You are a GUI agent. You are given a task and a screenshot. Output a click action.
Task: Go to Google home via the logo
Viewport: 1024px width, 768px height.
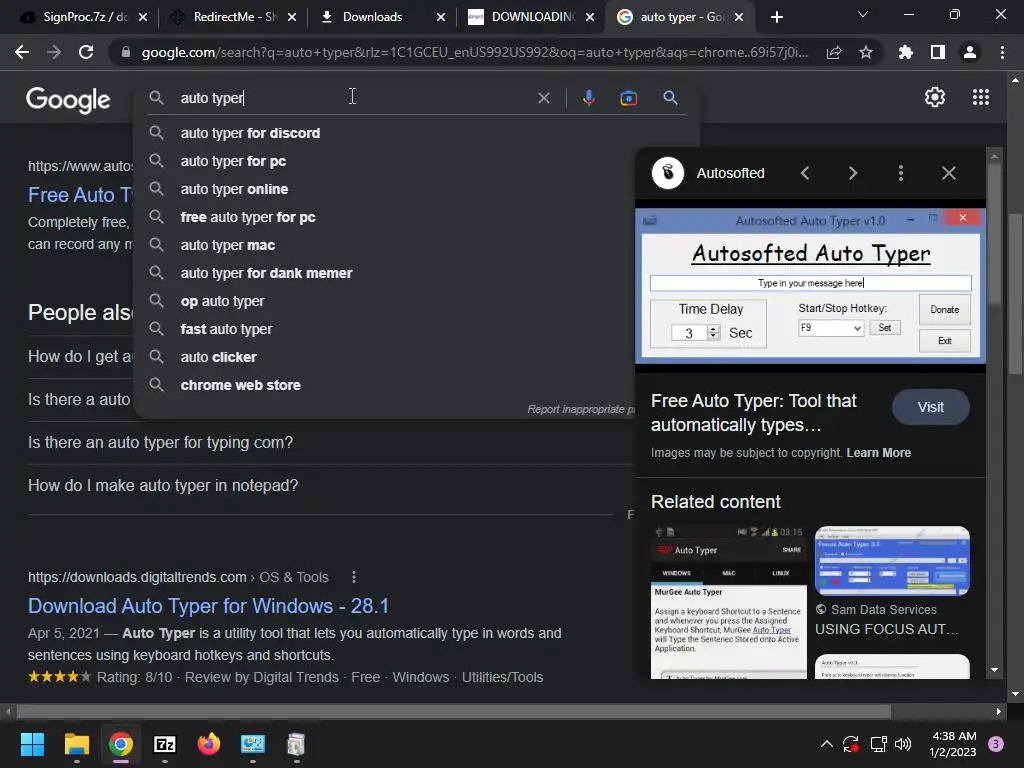(x=68, y=100)
